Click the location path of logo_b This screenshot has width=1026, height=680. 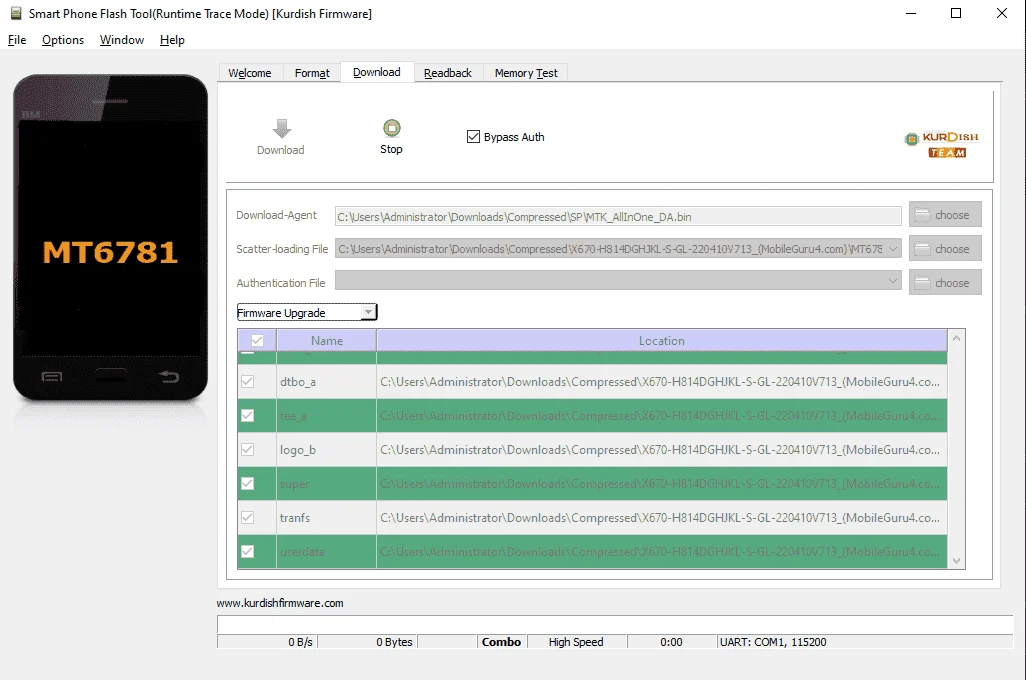coord(660,450)
